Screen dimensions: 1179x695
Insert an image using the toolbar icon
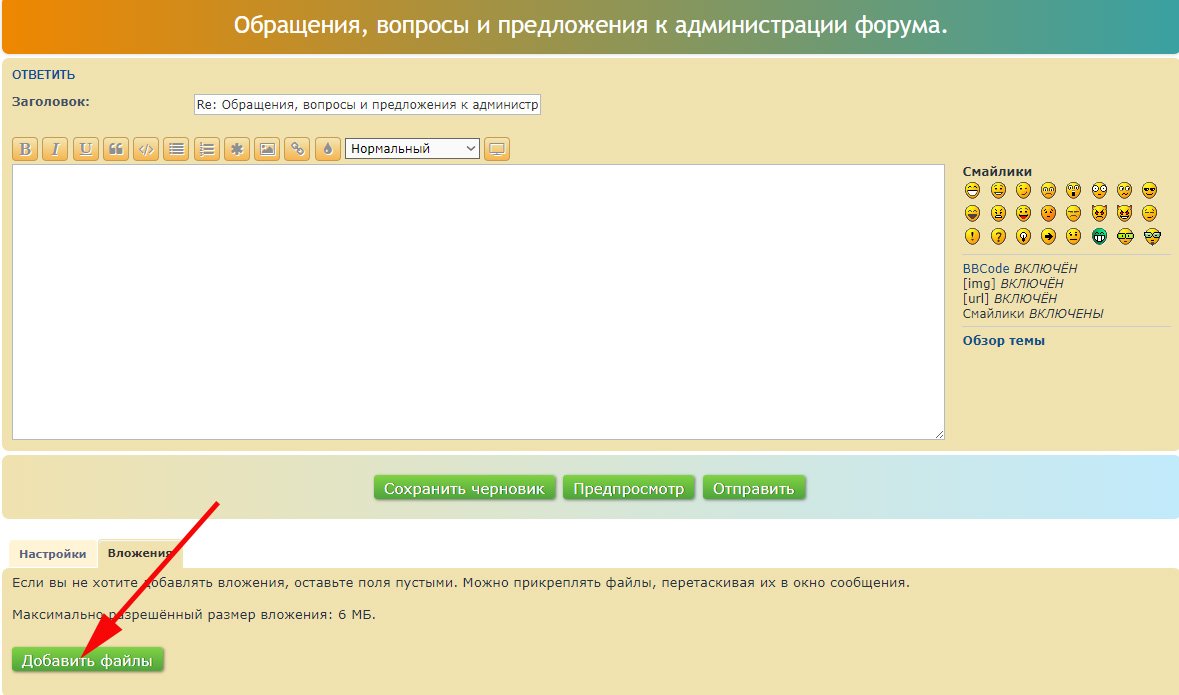[267, 149]
